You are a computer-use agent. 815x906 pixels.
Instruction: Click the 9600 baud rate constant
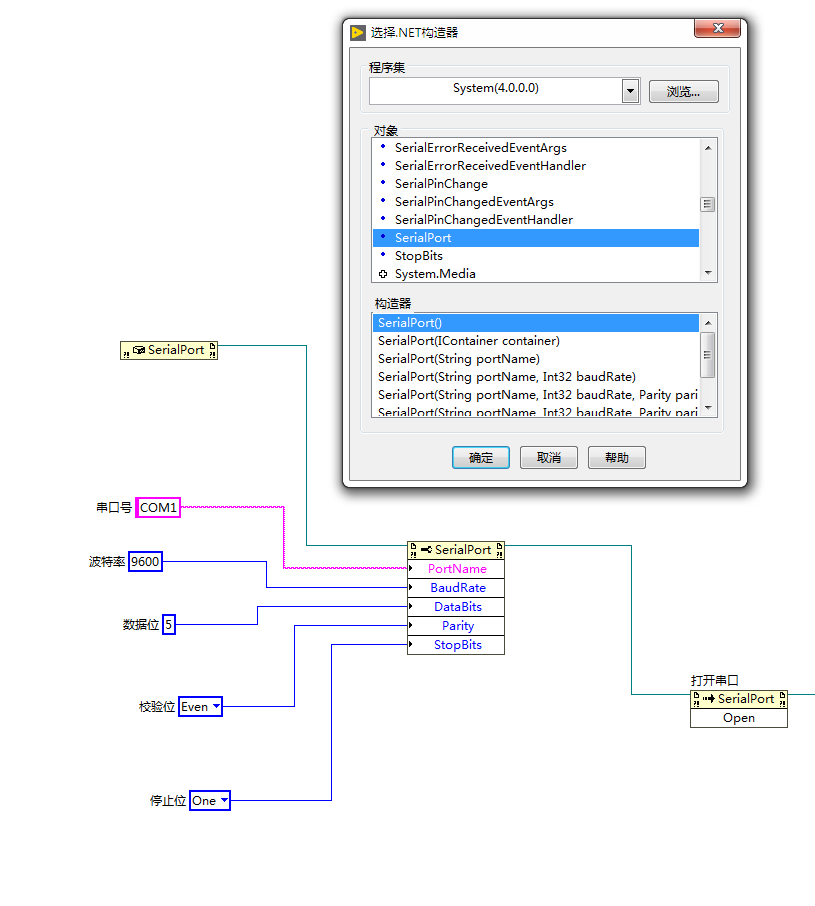(x=145, y=562)
